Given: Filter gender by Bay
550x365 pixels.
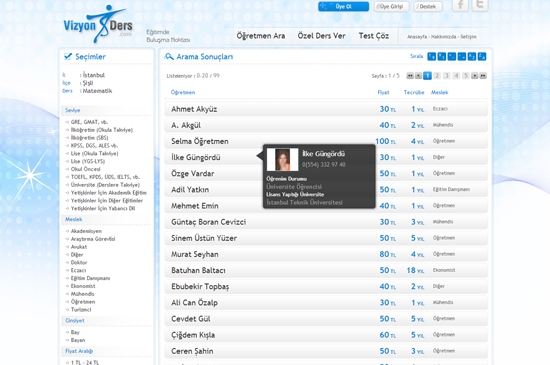Looking at the screenshot, I should click(75, 332).
